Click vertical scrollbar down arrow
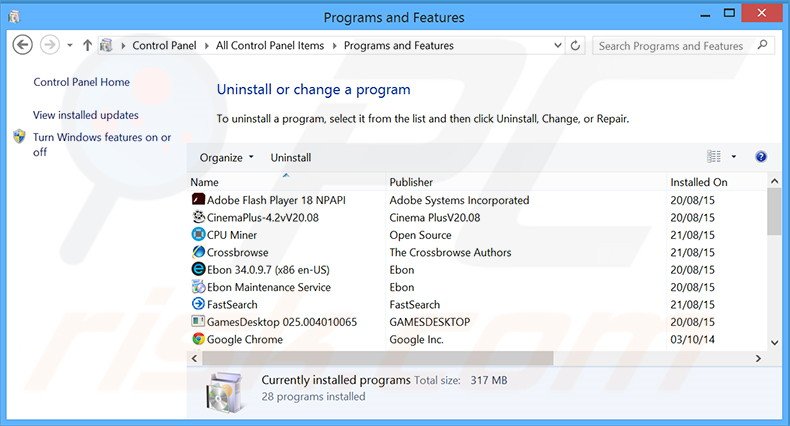 pyautogui.click(x=774, y=343)
